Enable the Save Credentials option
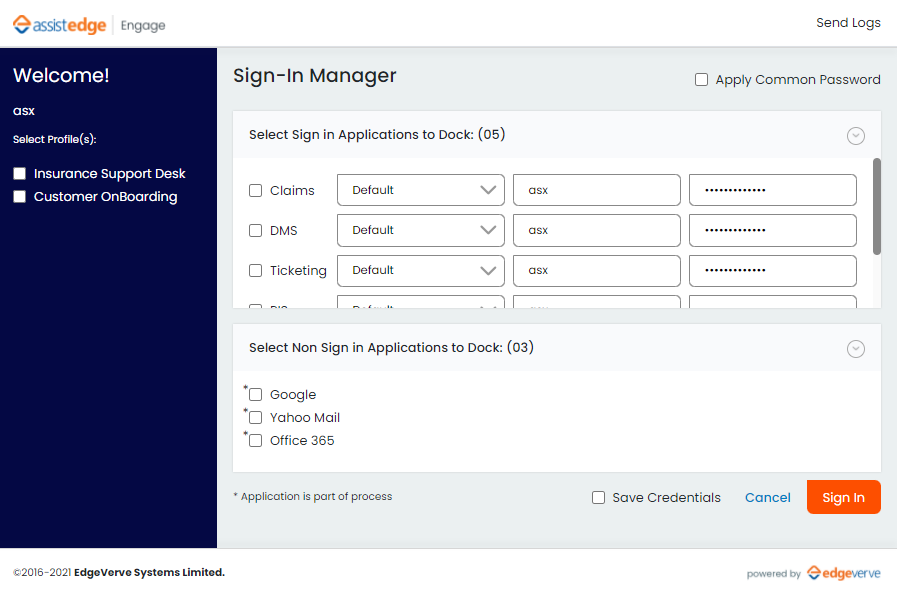 [599, 498]
